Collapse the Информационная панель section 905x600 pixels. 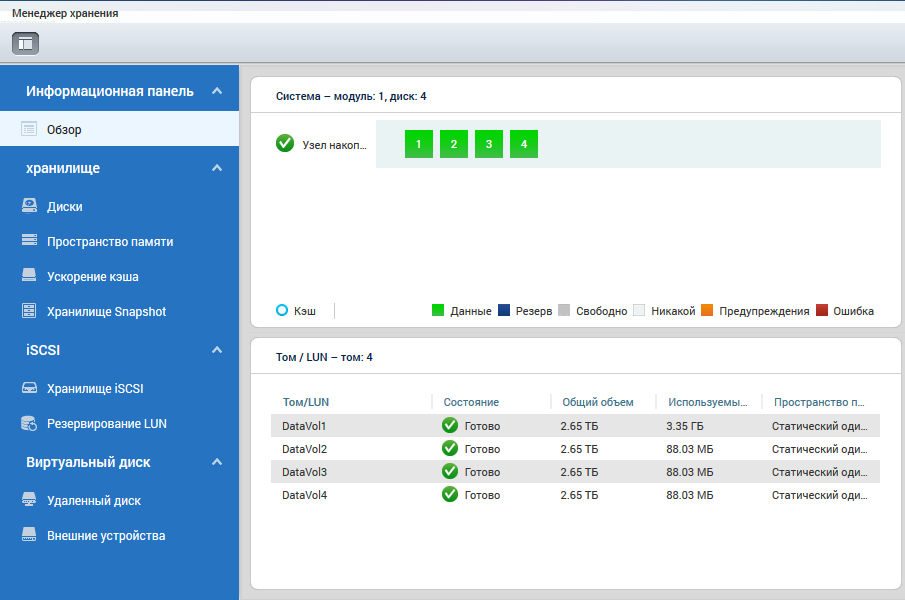click(217, 91)
